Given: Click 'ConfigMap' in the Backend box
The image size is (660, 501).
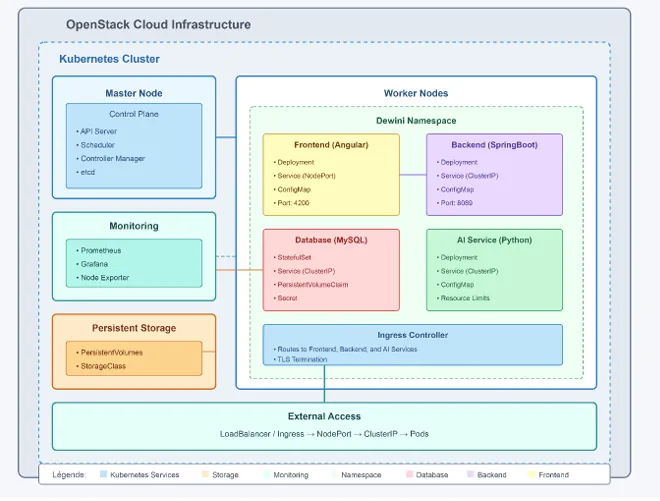Looking at the screenshot, I should pos(455,189).
